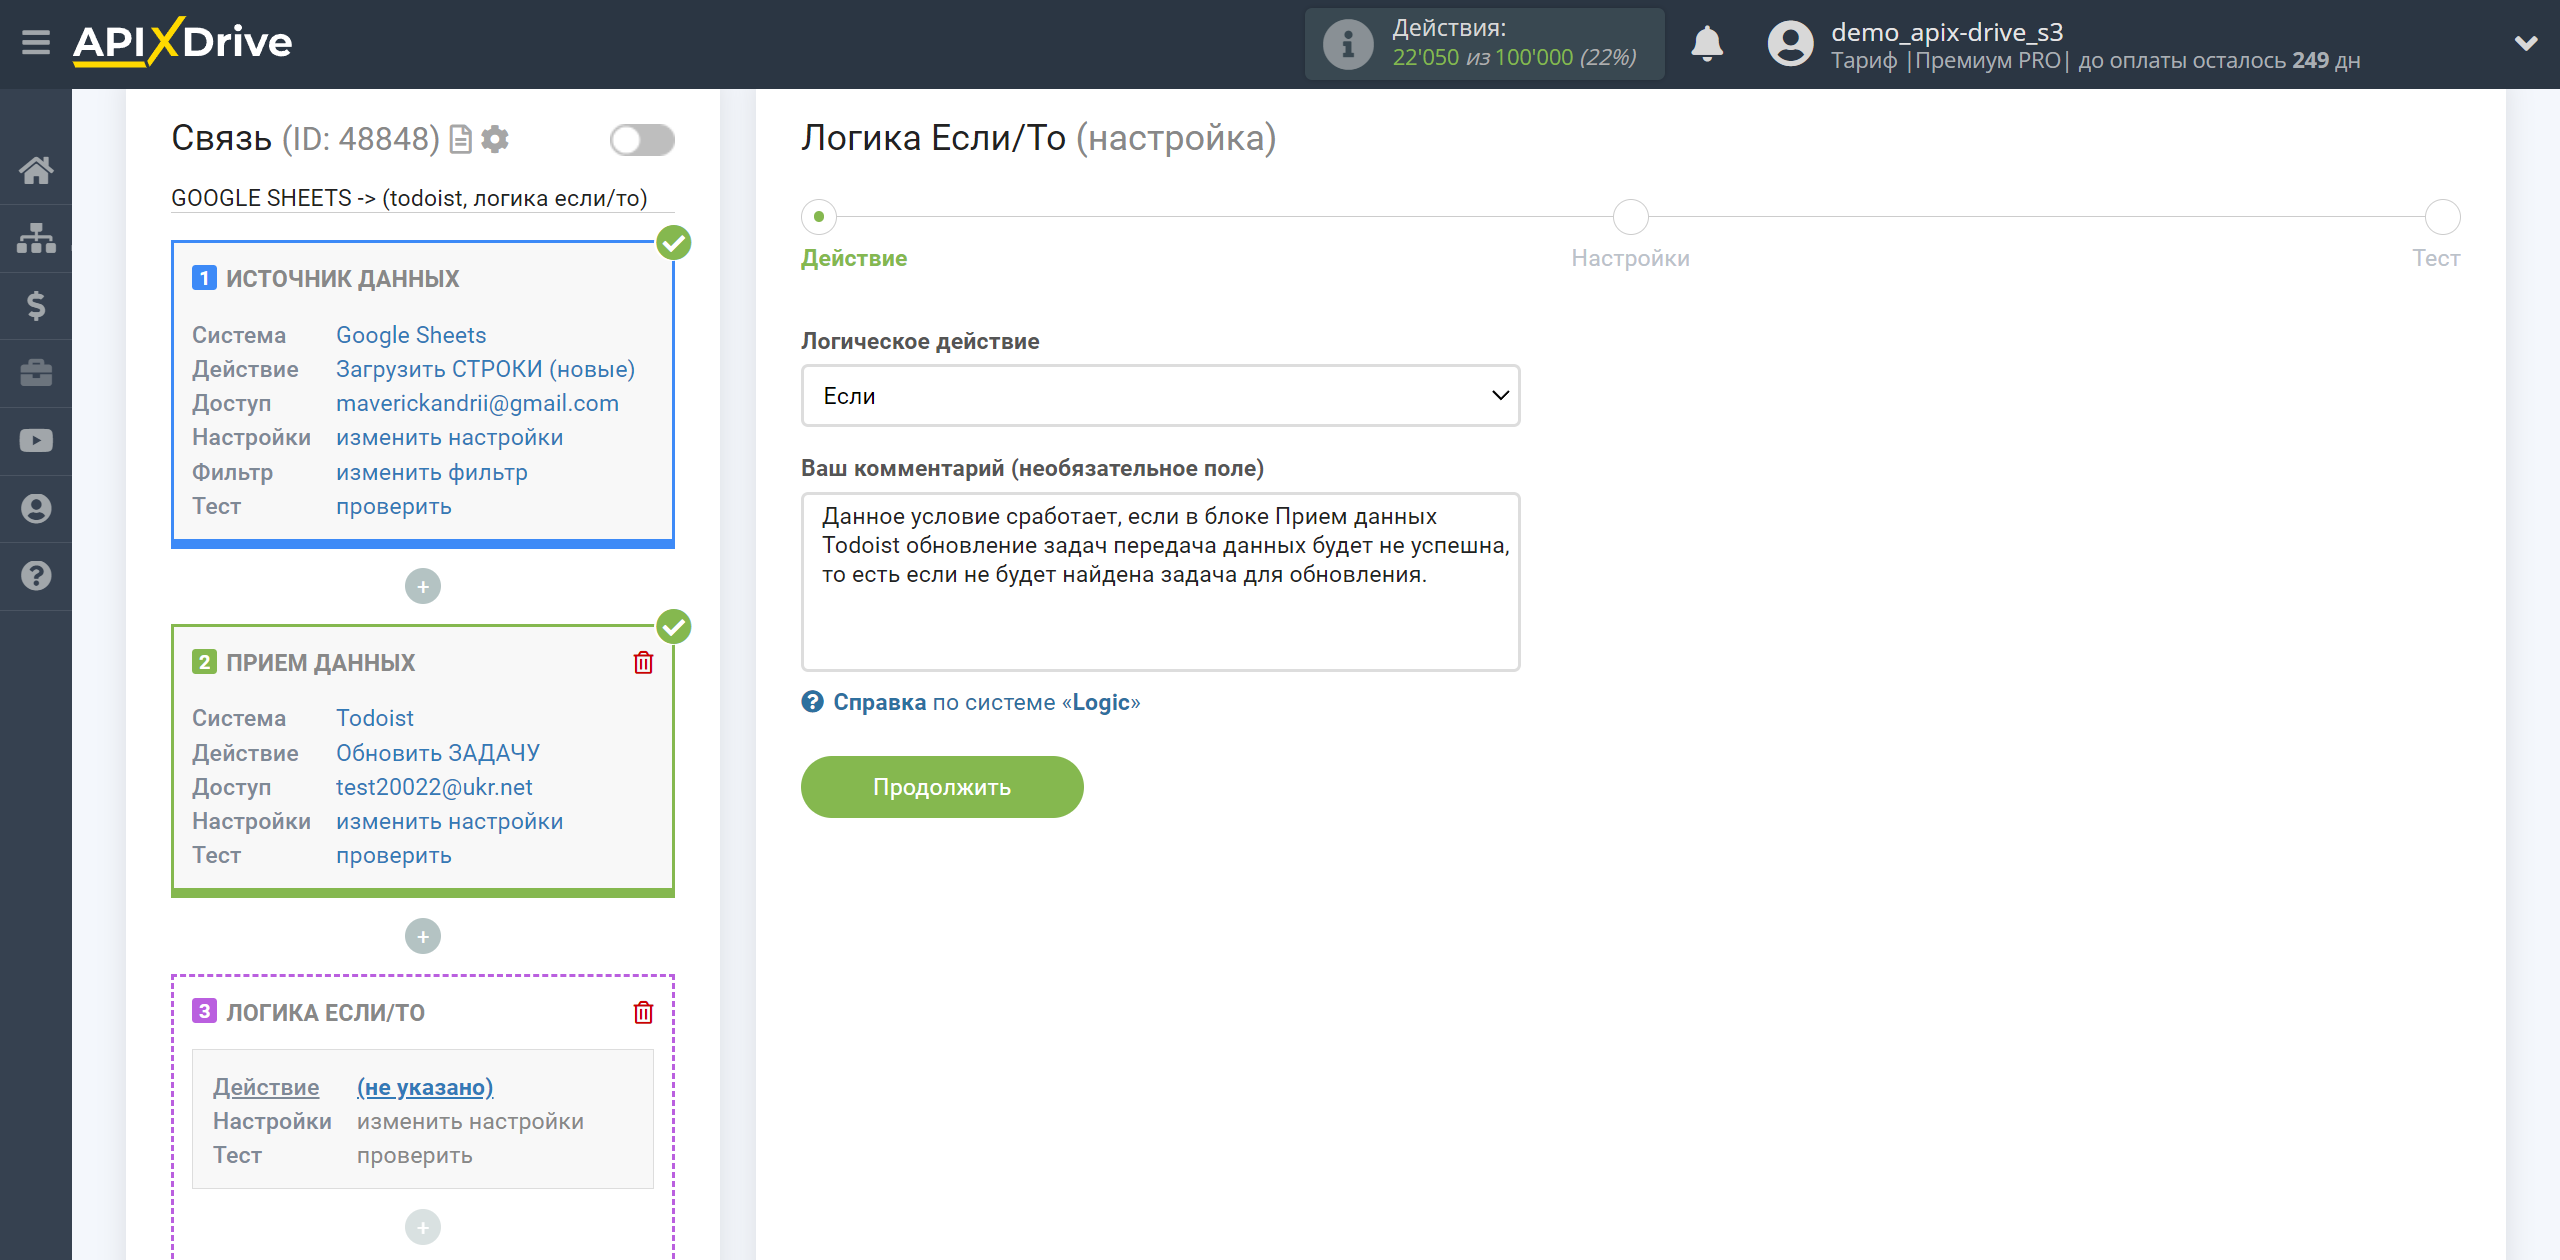The width and height of the screenshot is (2560, 1260).
Task: Open the Логическое действие dropdown
Action: tap(1160, 396)
